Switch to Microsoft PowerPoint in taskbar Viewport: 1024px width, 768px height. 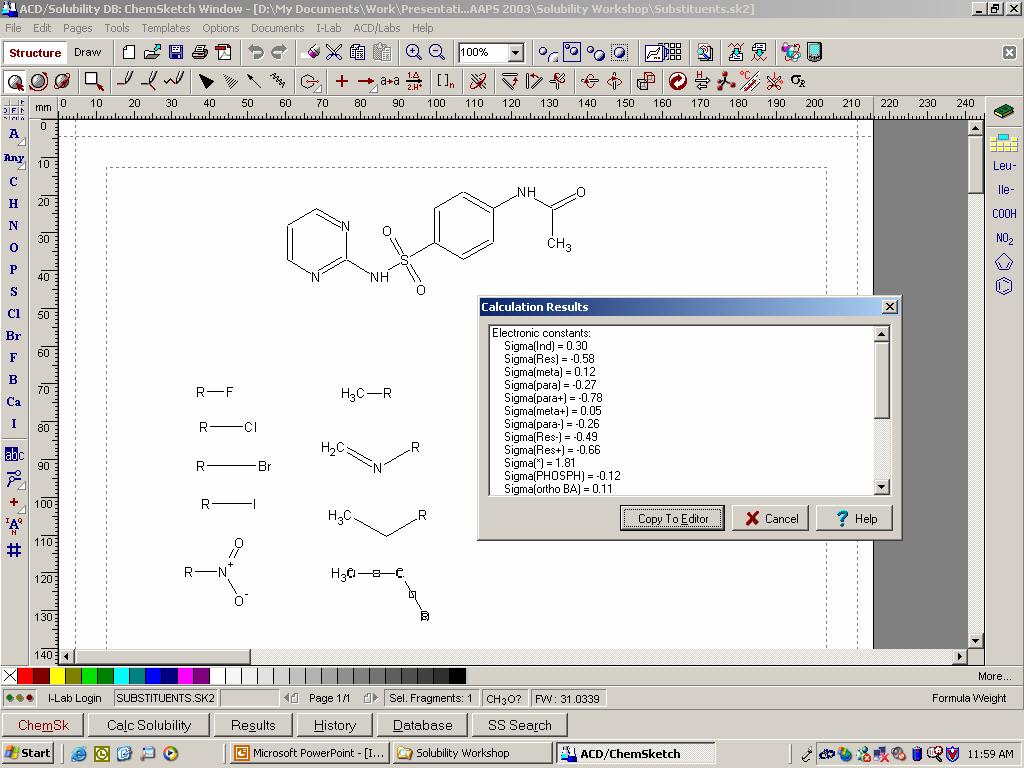point(310,753)
